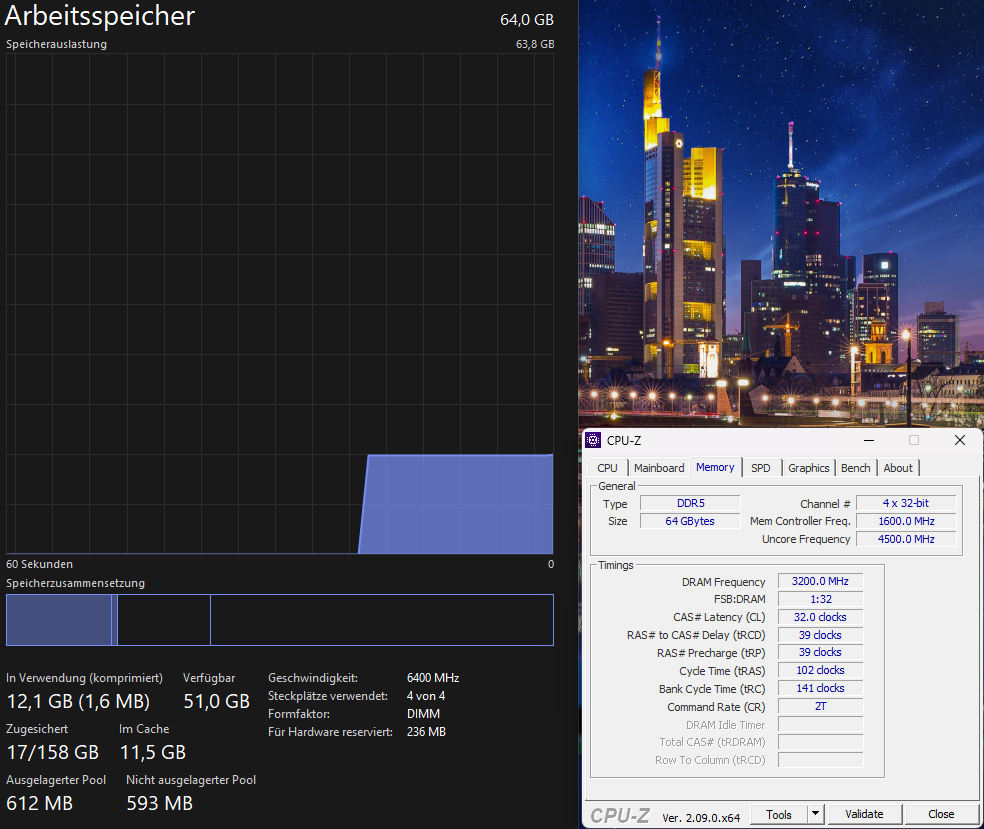Select the Memory tab in CPU-Z
This screenshot has width=984, height=829.
click(x=715, y=467)
